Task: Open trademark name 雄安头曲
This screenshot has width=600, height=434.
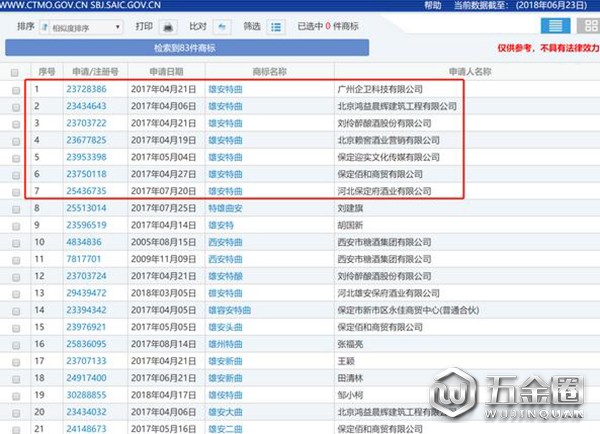Action: click(225, 327)
